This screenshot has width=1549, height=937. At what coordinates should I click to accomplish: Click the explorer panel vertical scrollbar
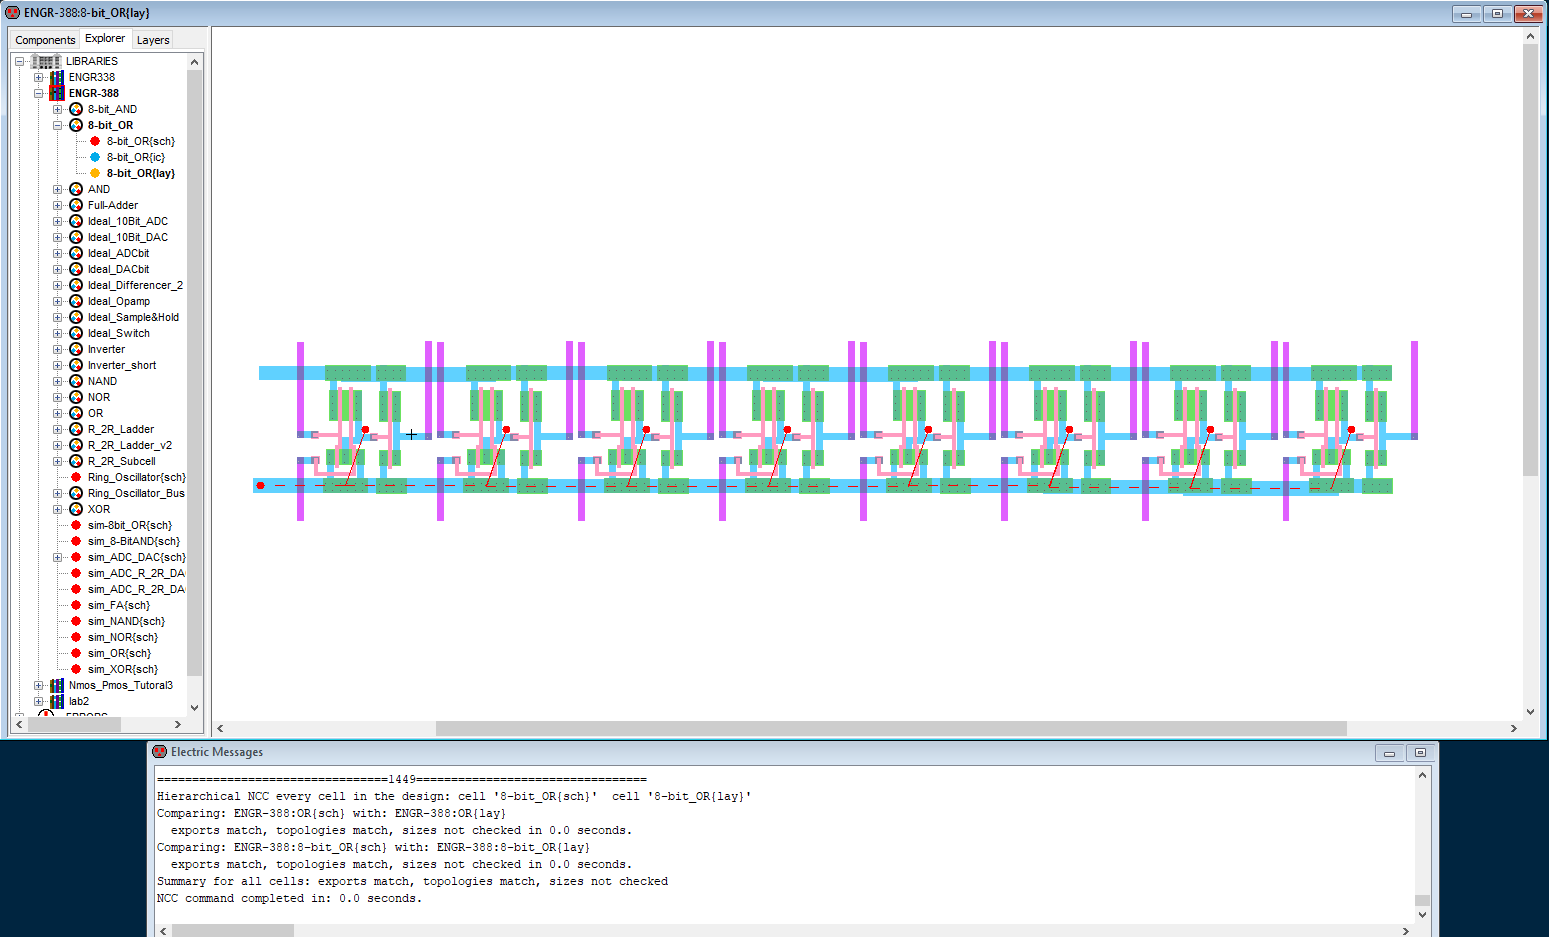point(194,372)
